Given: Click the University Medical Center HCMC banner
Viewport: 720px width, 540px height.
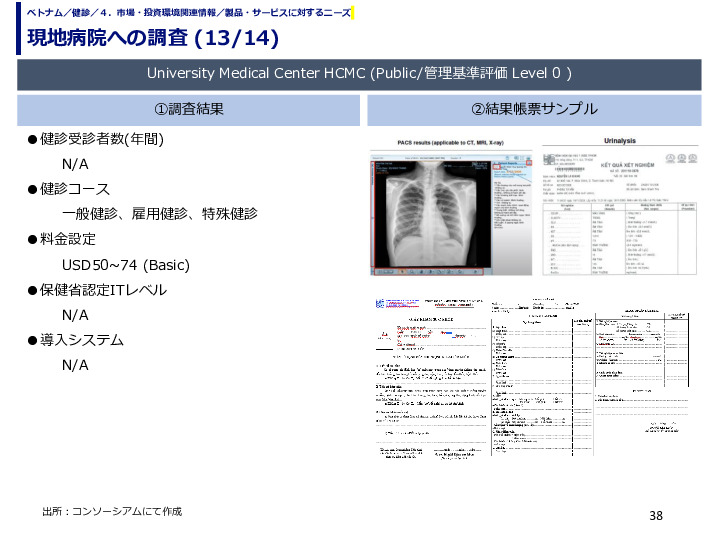Looking at the screenshot, I should [359, 74].
